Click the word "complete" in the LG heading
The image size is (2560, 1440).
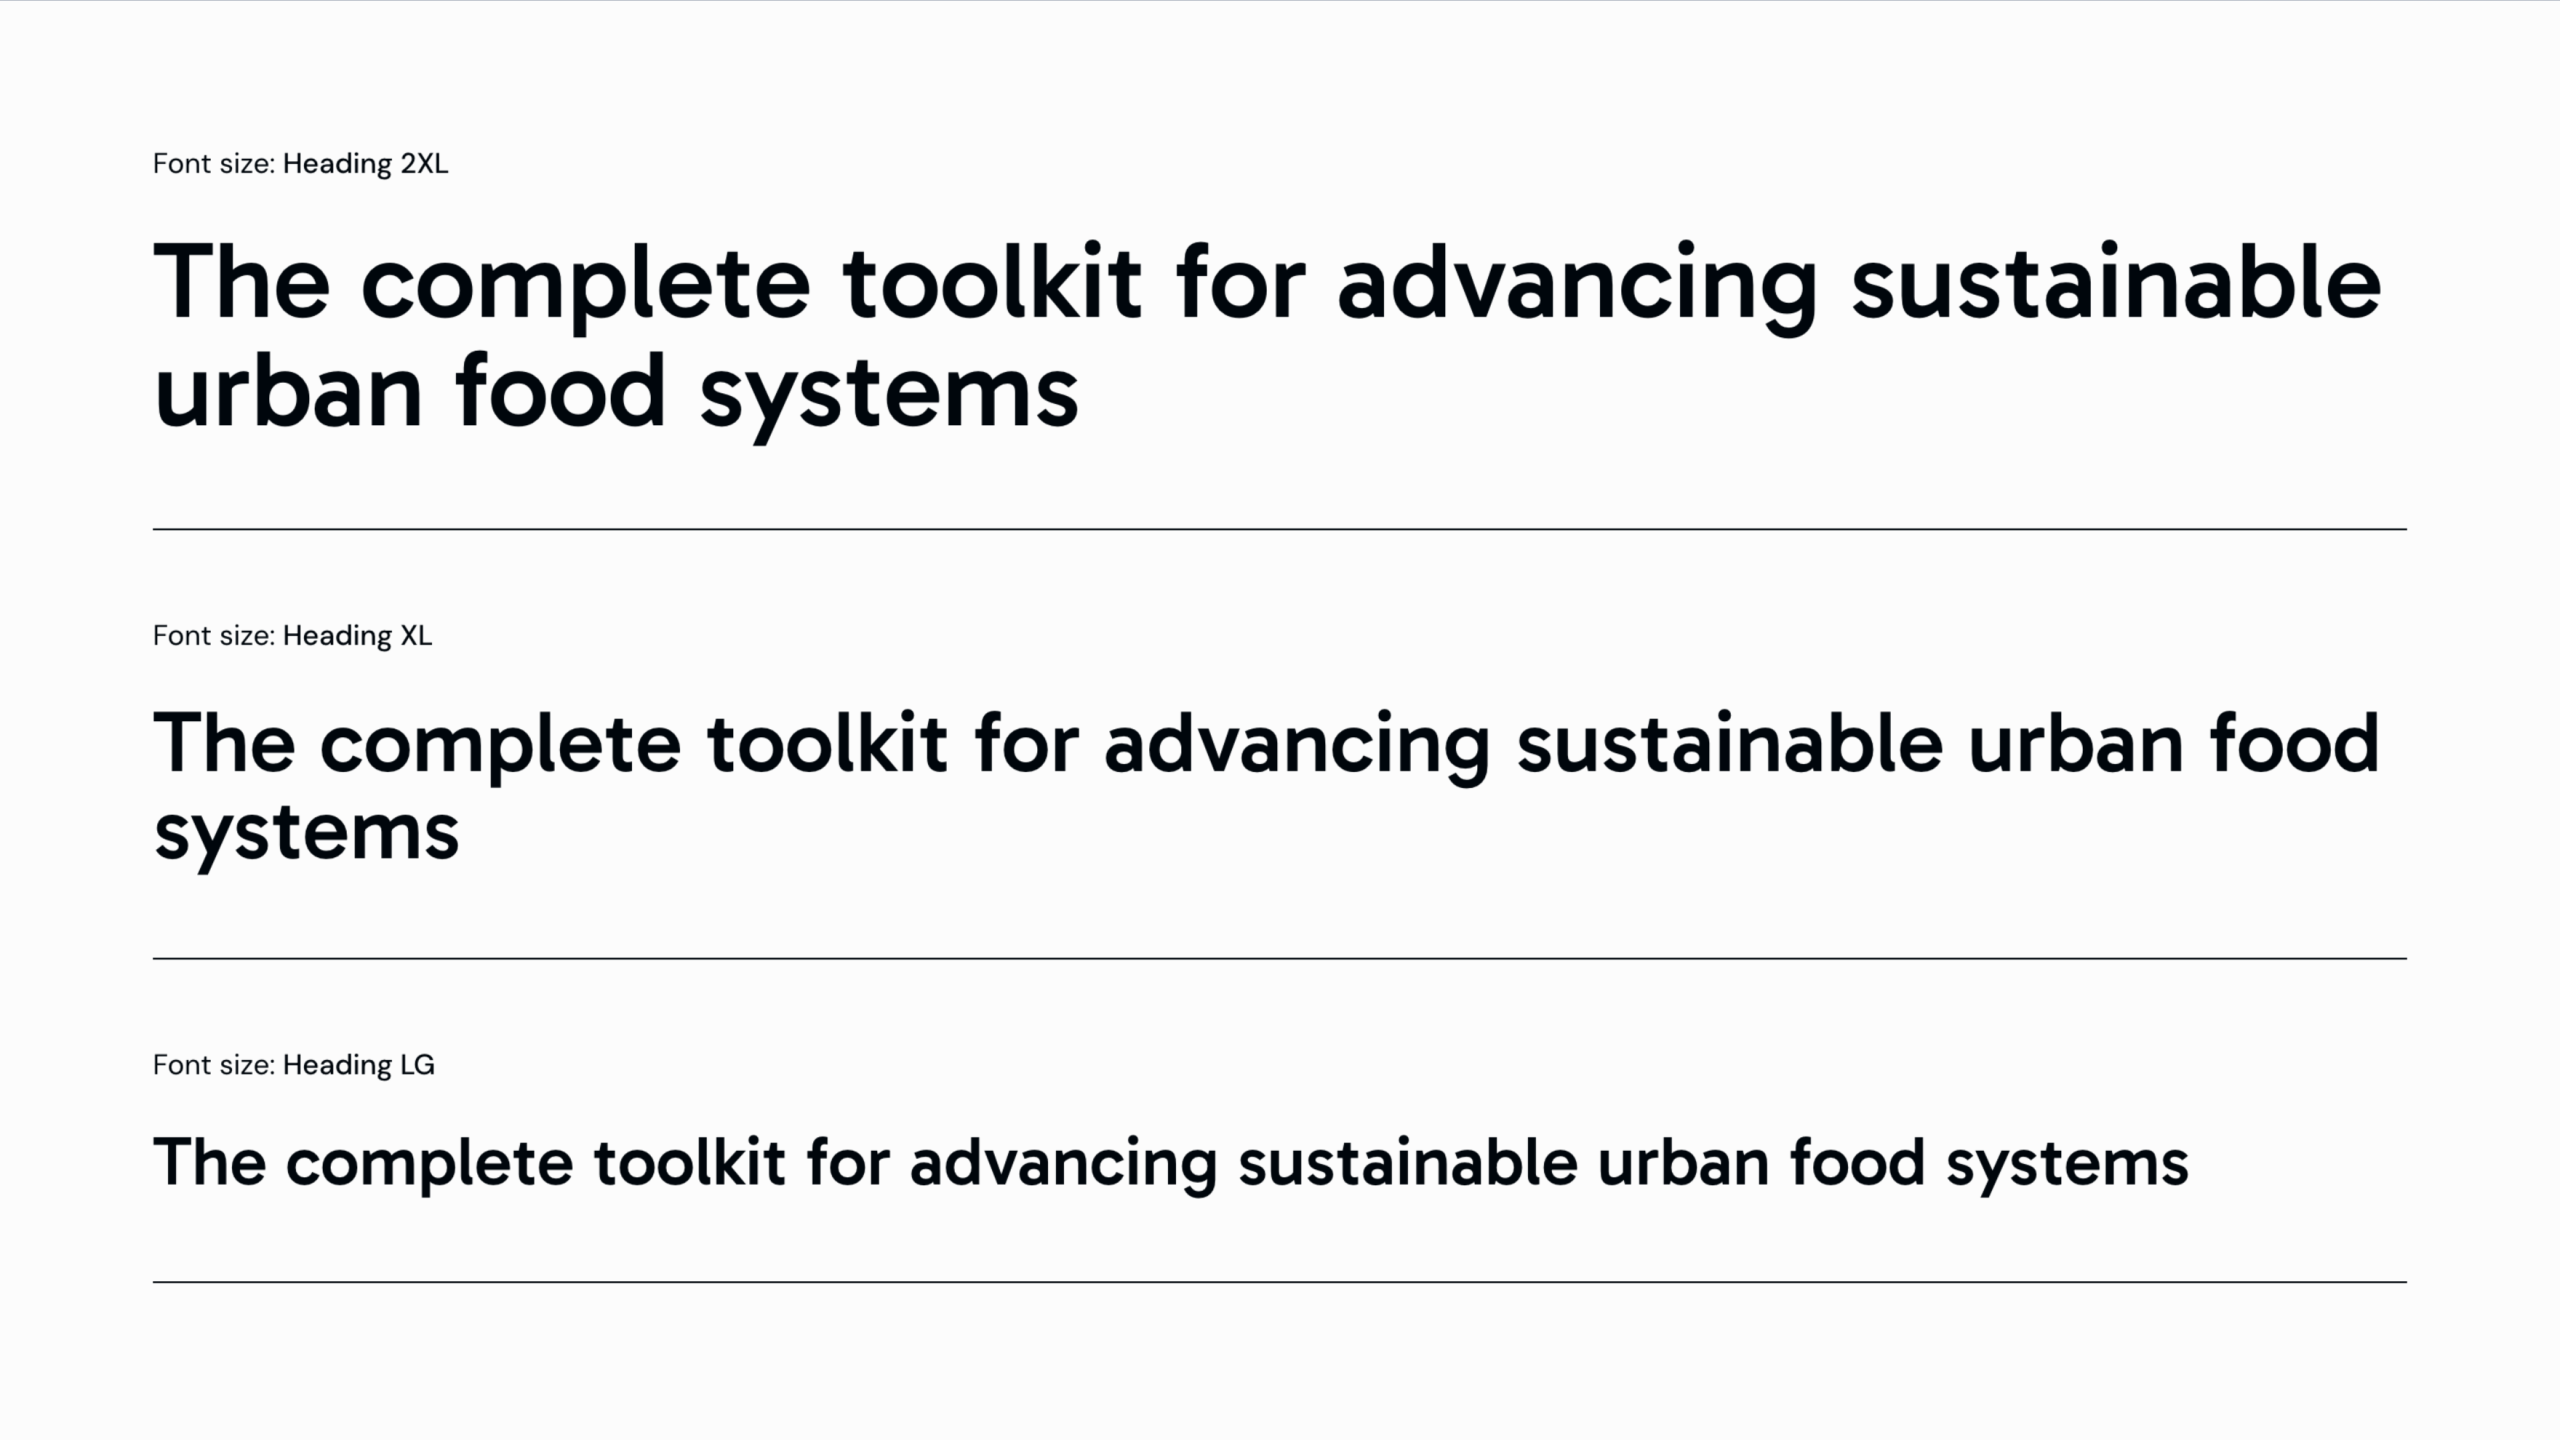(x=429, y=1167)
